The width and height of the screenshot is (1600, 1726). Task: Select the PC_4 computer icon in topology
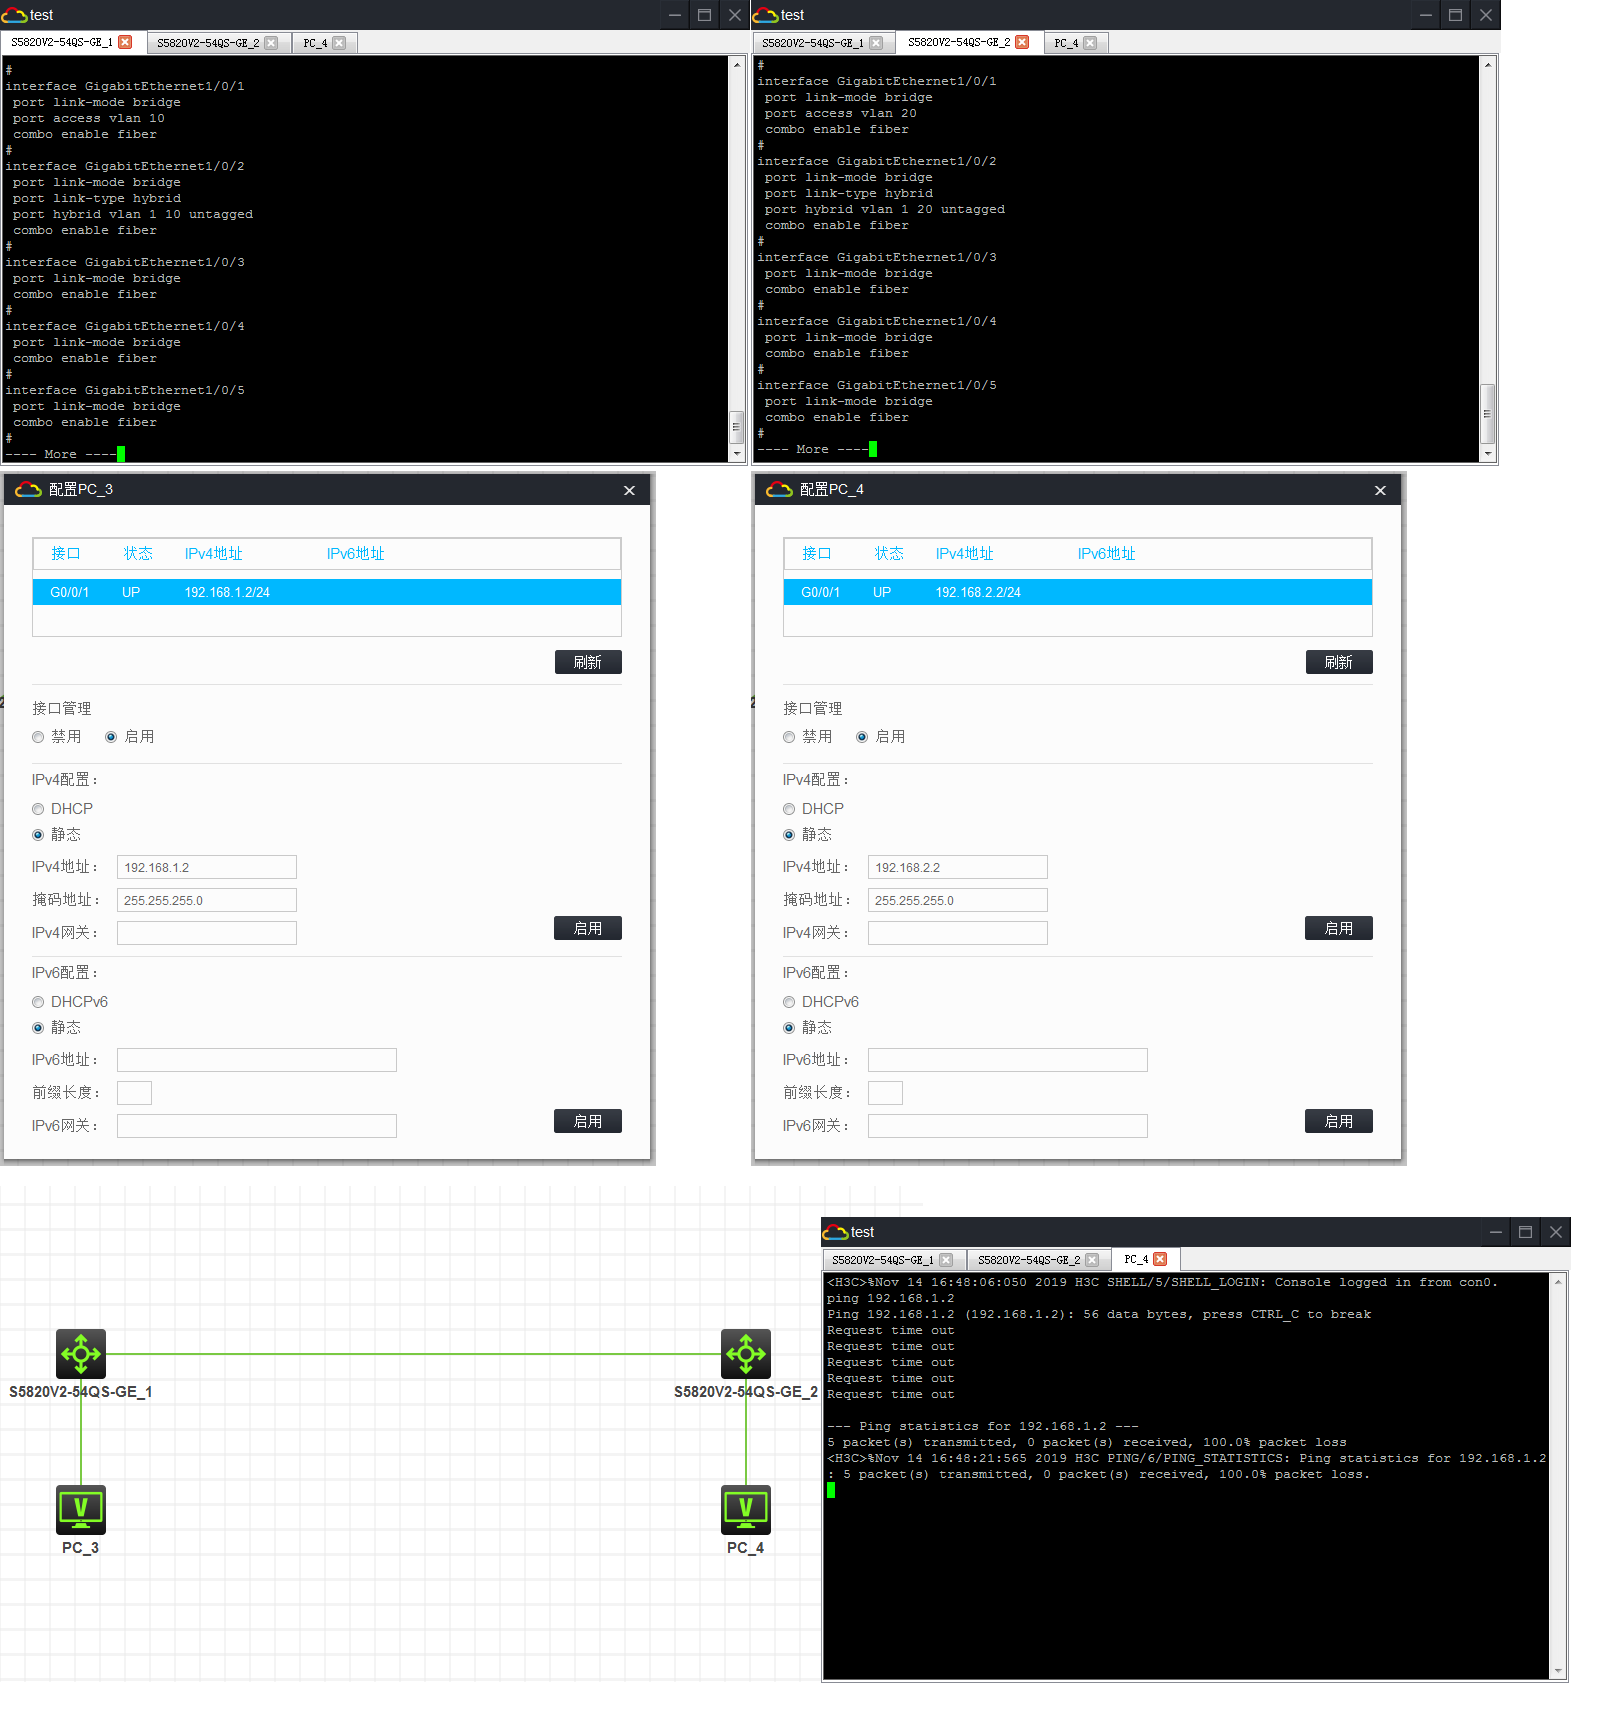point(746,1510)
